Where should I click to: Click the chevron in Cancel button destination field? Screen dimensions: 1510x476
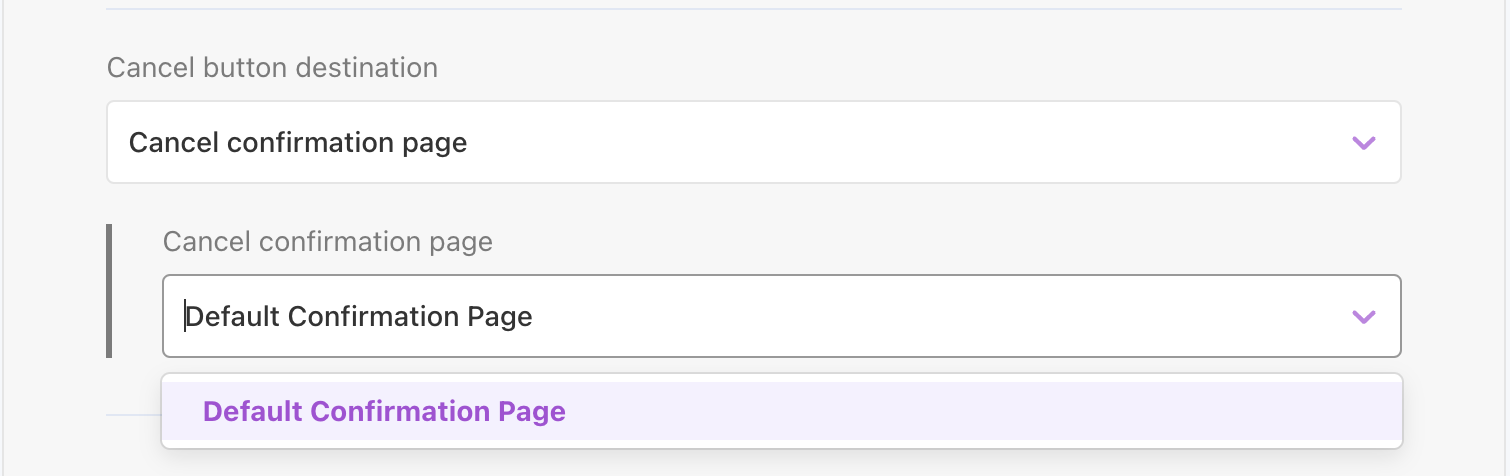click(1363, 142)
